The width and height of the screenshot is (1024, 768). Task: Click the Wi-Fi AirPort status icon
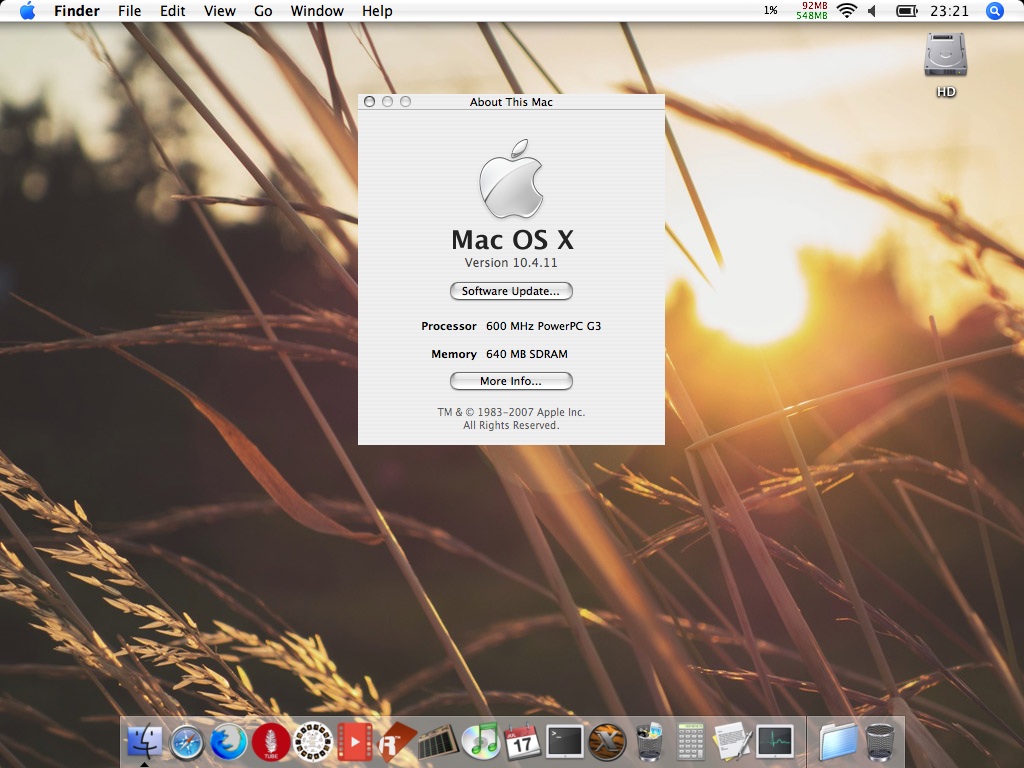click(x=846, y=10)
